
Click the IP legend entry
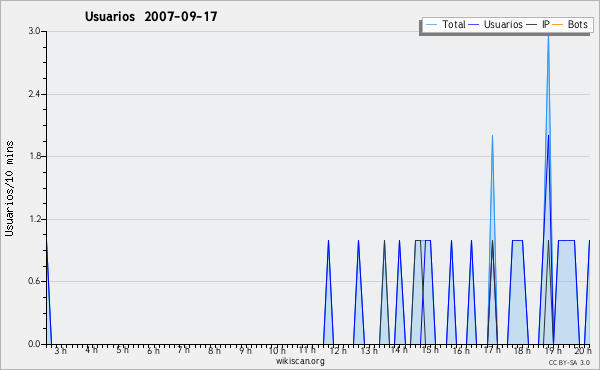pos(538,24)
